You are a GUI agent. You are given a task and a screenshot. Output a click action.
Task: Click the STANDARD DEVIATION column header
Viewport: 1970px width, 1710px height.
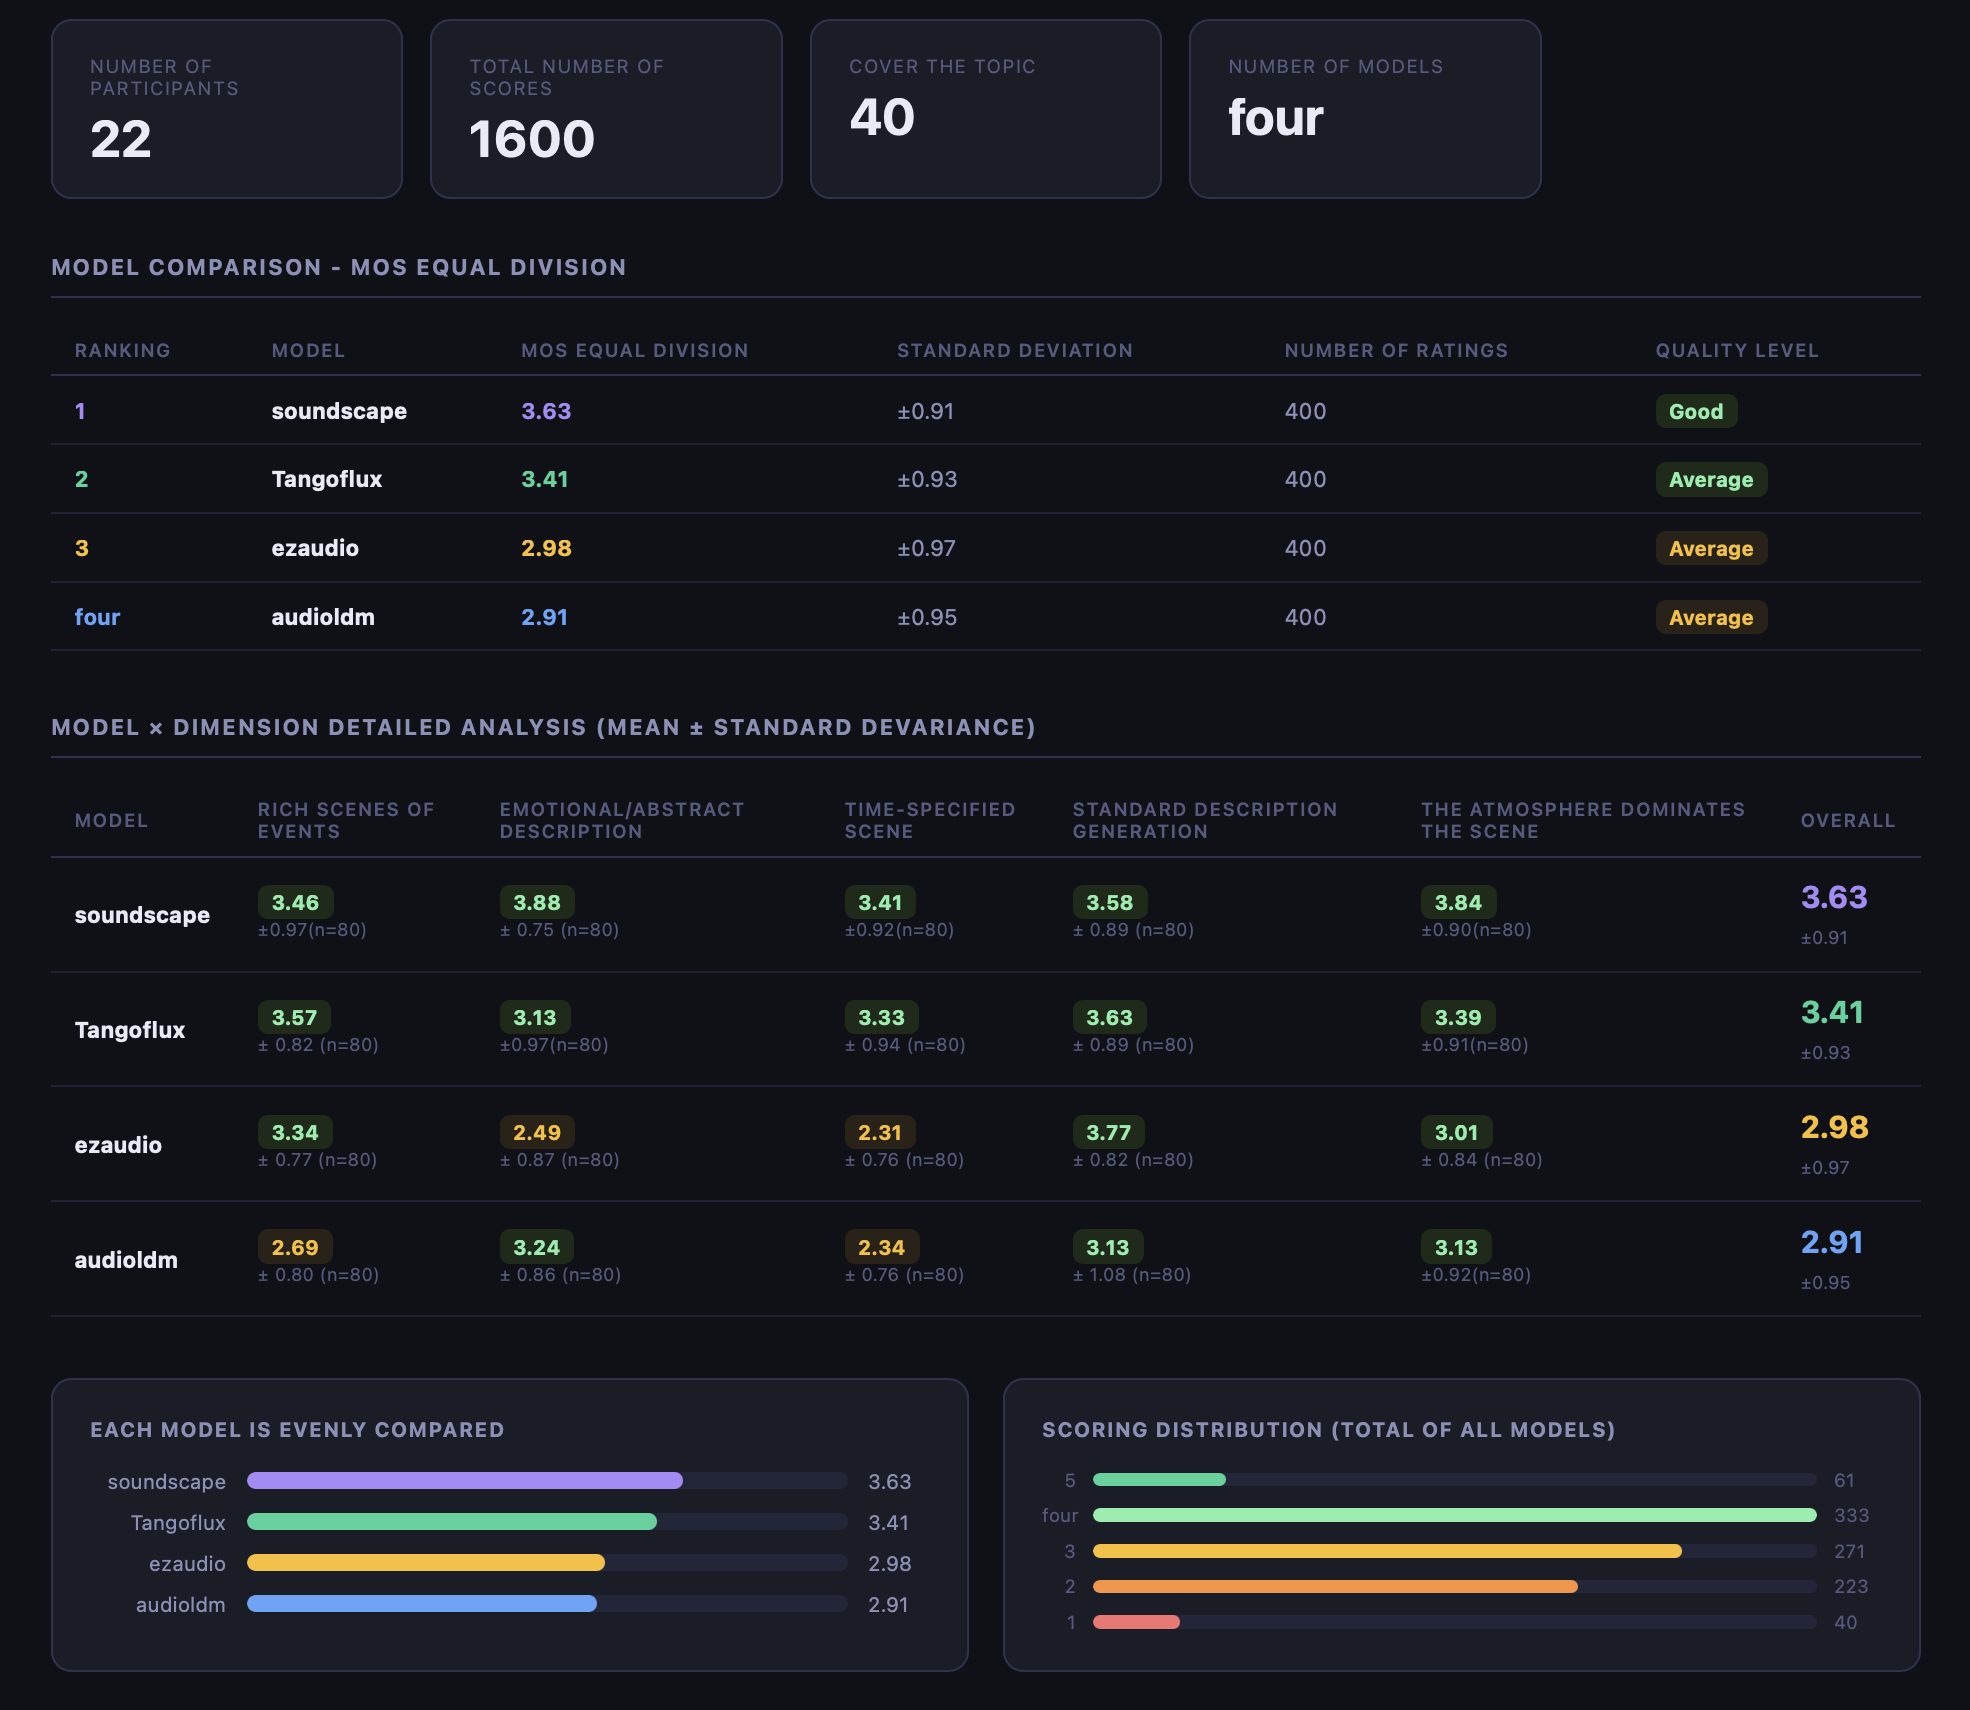[1015, 350]
